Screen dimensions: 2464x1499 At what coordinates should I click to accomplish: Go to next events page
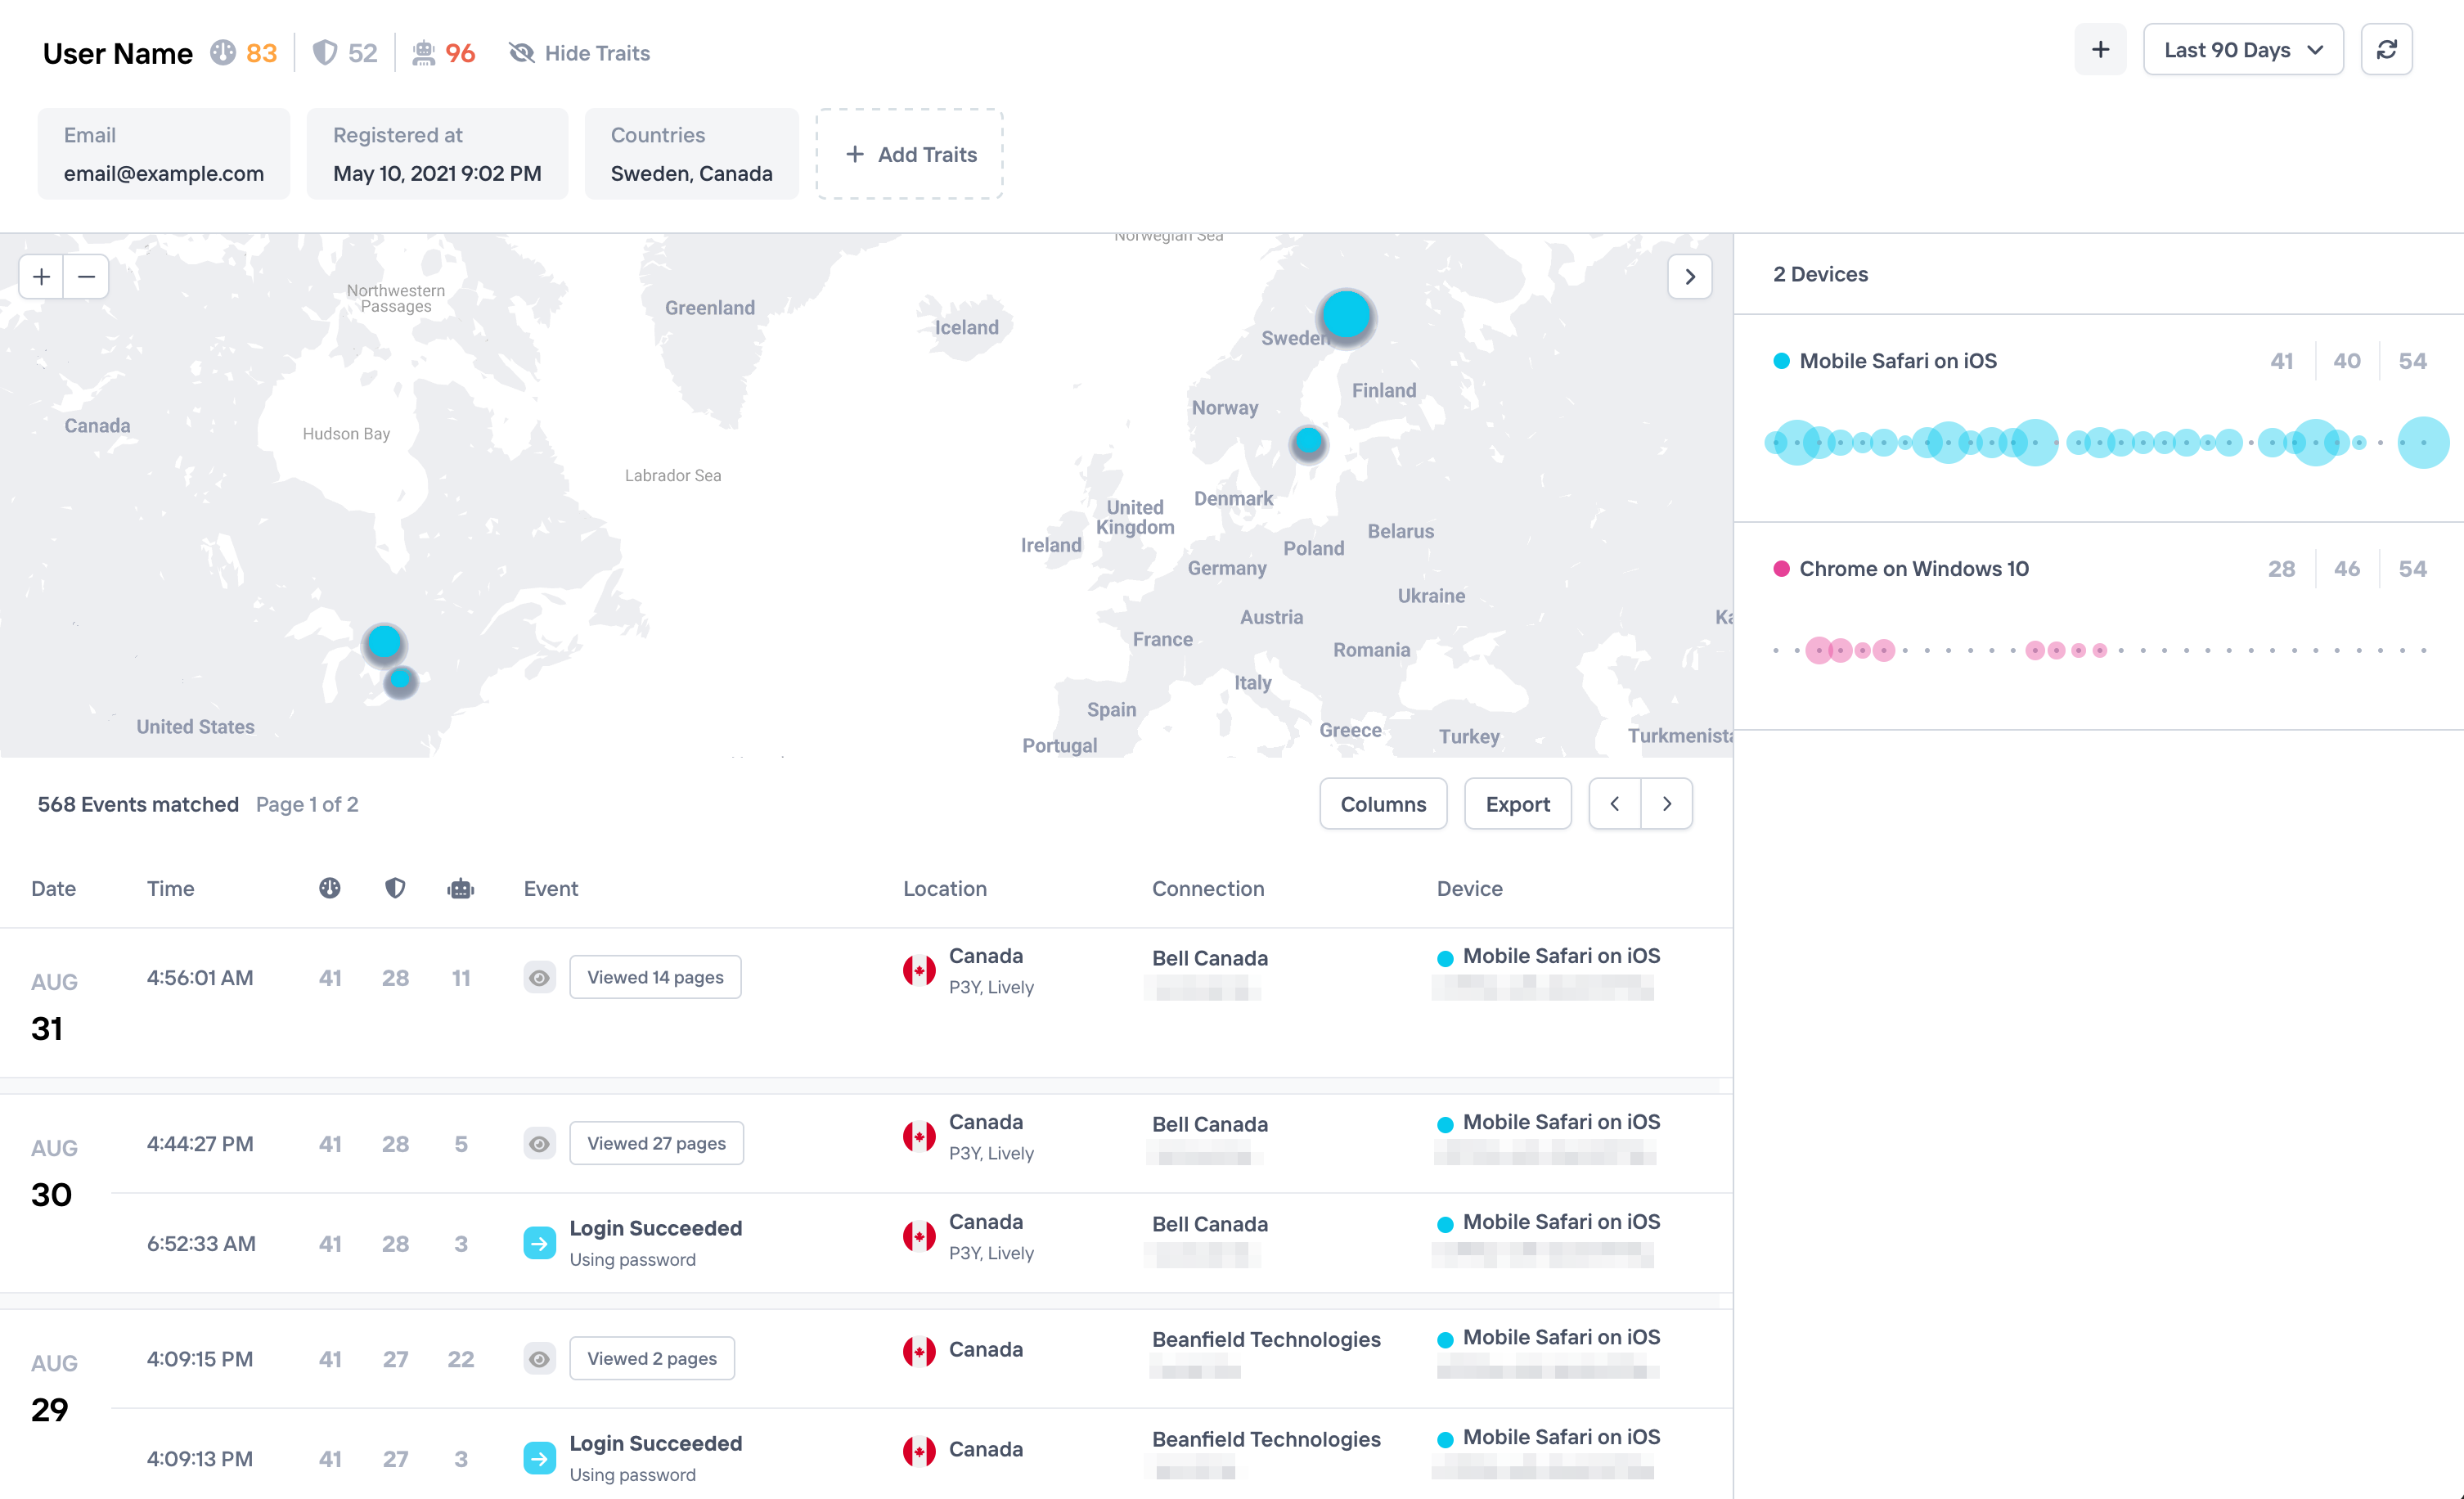(1666, 804)
